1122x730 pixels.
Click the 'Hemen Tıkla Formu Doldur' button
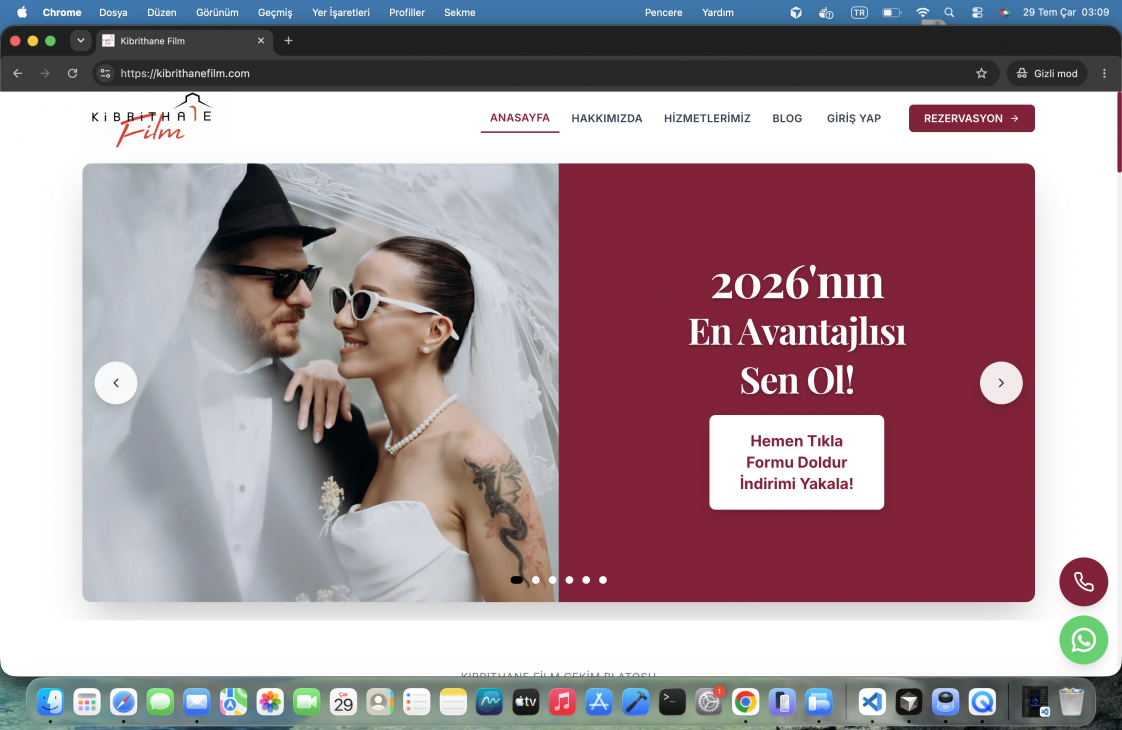point(796,462)
